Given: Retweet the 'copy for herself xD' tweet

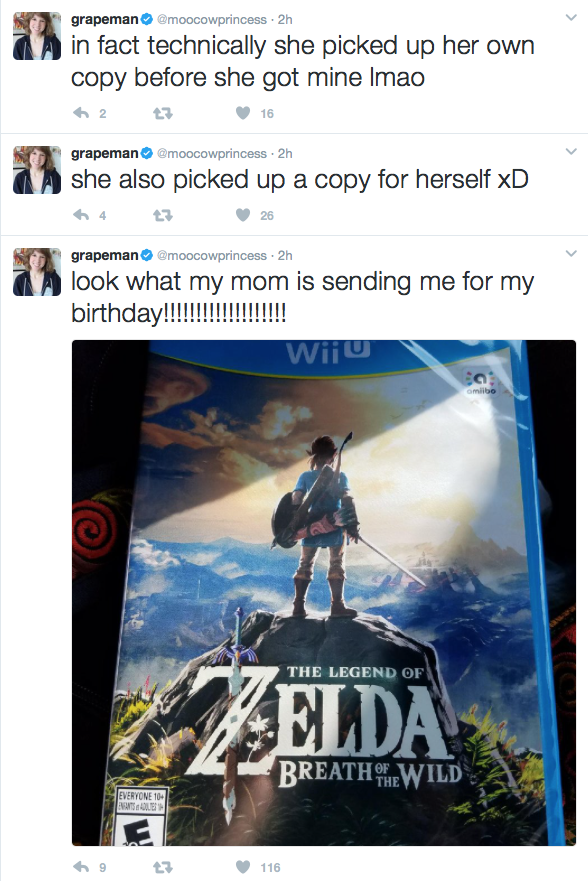Looking at the screenshot, I should [163, 215].
